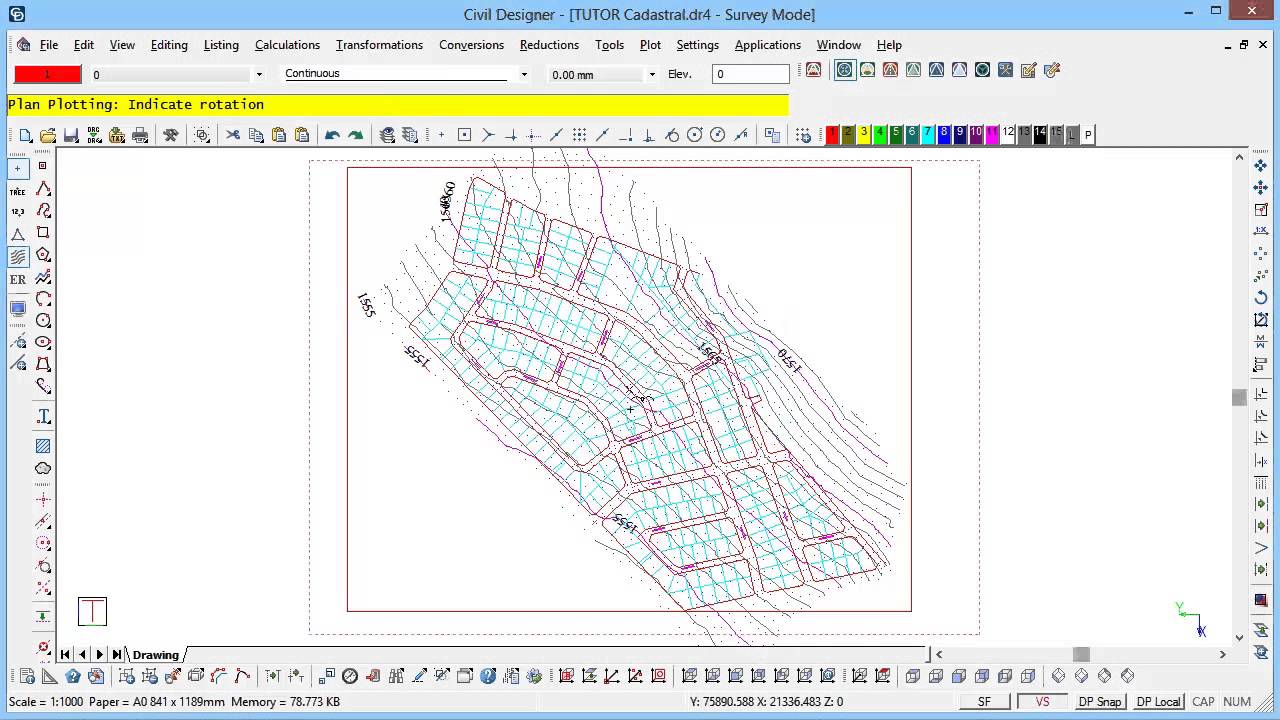Click the pan arrows icon on right toolbar
1280x720 pixels.
coord(1261,165)
